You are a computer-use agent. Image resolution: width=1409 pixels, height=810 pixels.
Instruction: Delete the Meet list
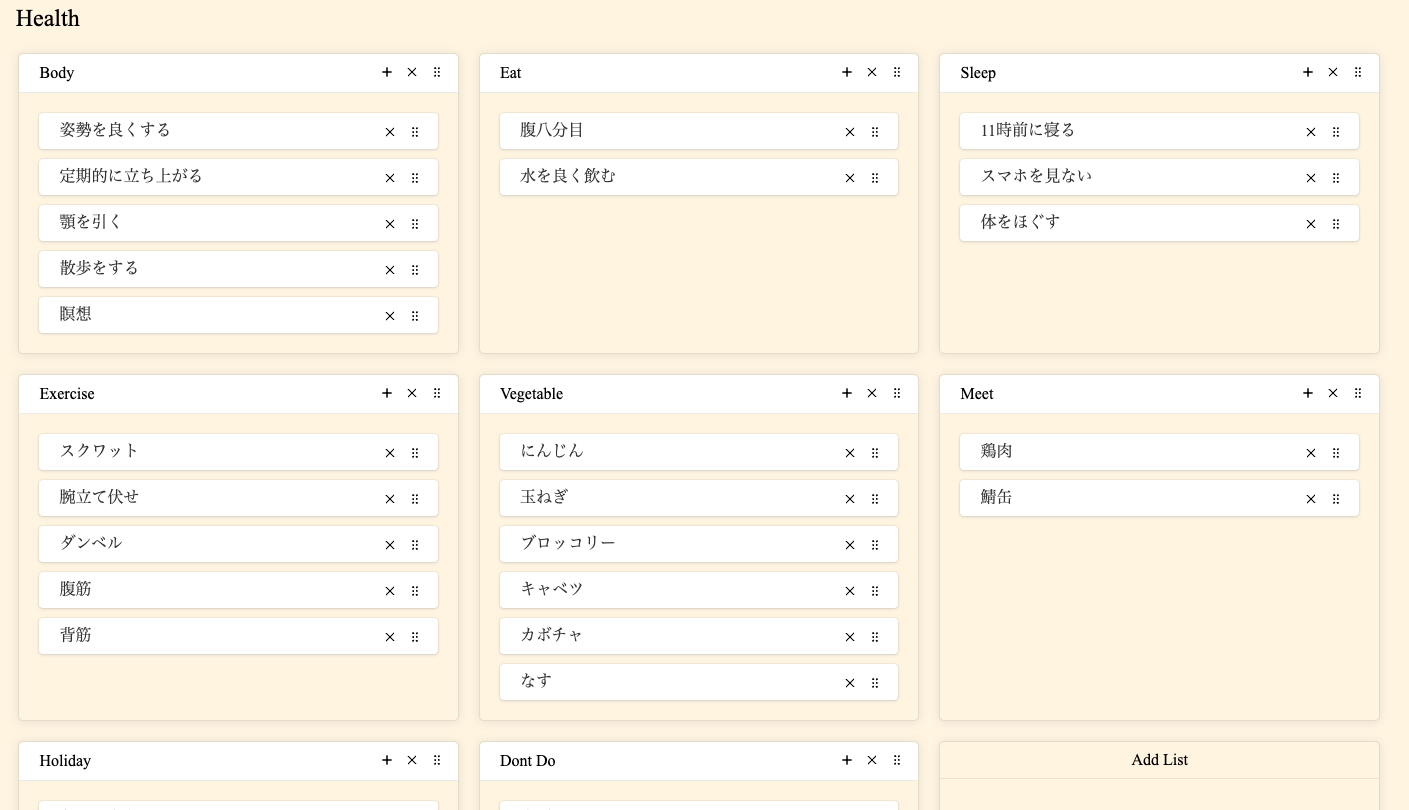click(1333, 393)
